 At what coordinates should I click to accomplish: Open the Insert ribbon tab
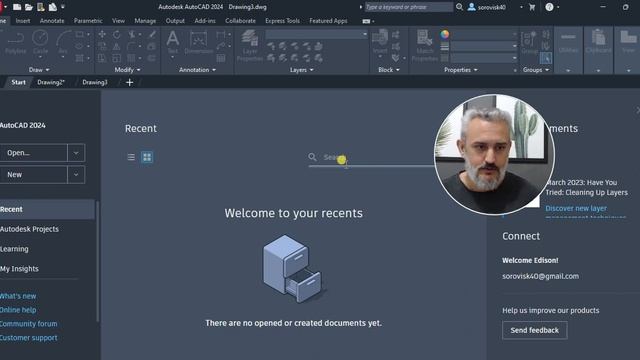[x=23, y=21]
